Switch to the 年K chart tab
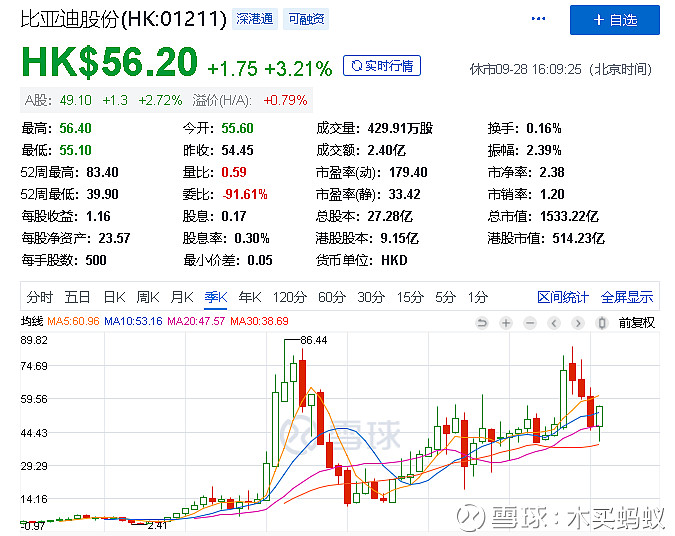 250,297
